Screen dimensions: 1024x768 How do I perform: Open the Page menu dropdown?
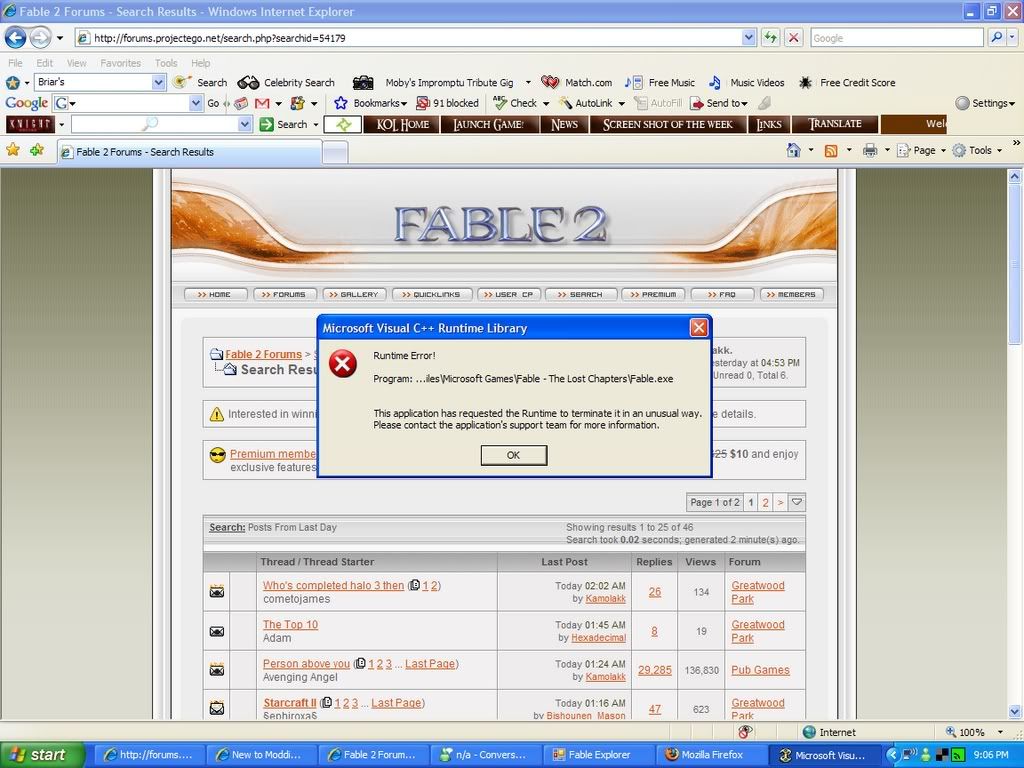coord(921,151)
